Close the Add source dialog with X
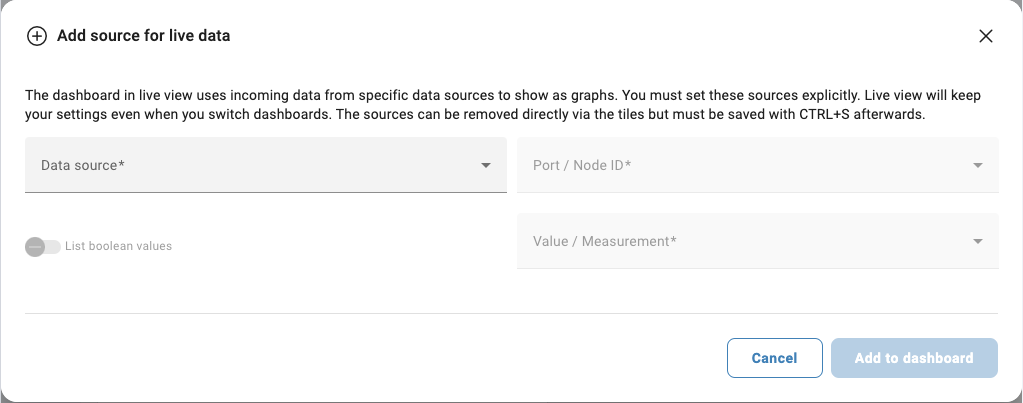 click(x=985, y=36)
